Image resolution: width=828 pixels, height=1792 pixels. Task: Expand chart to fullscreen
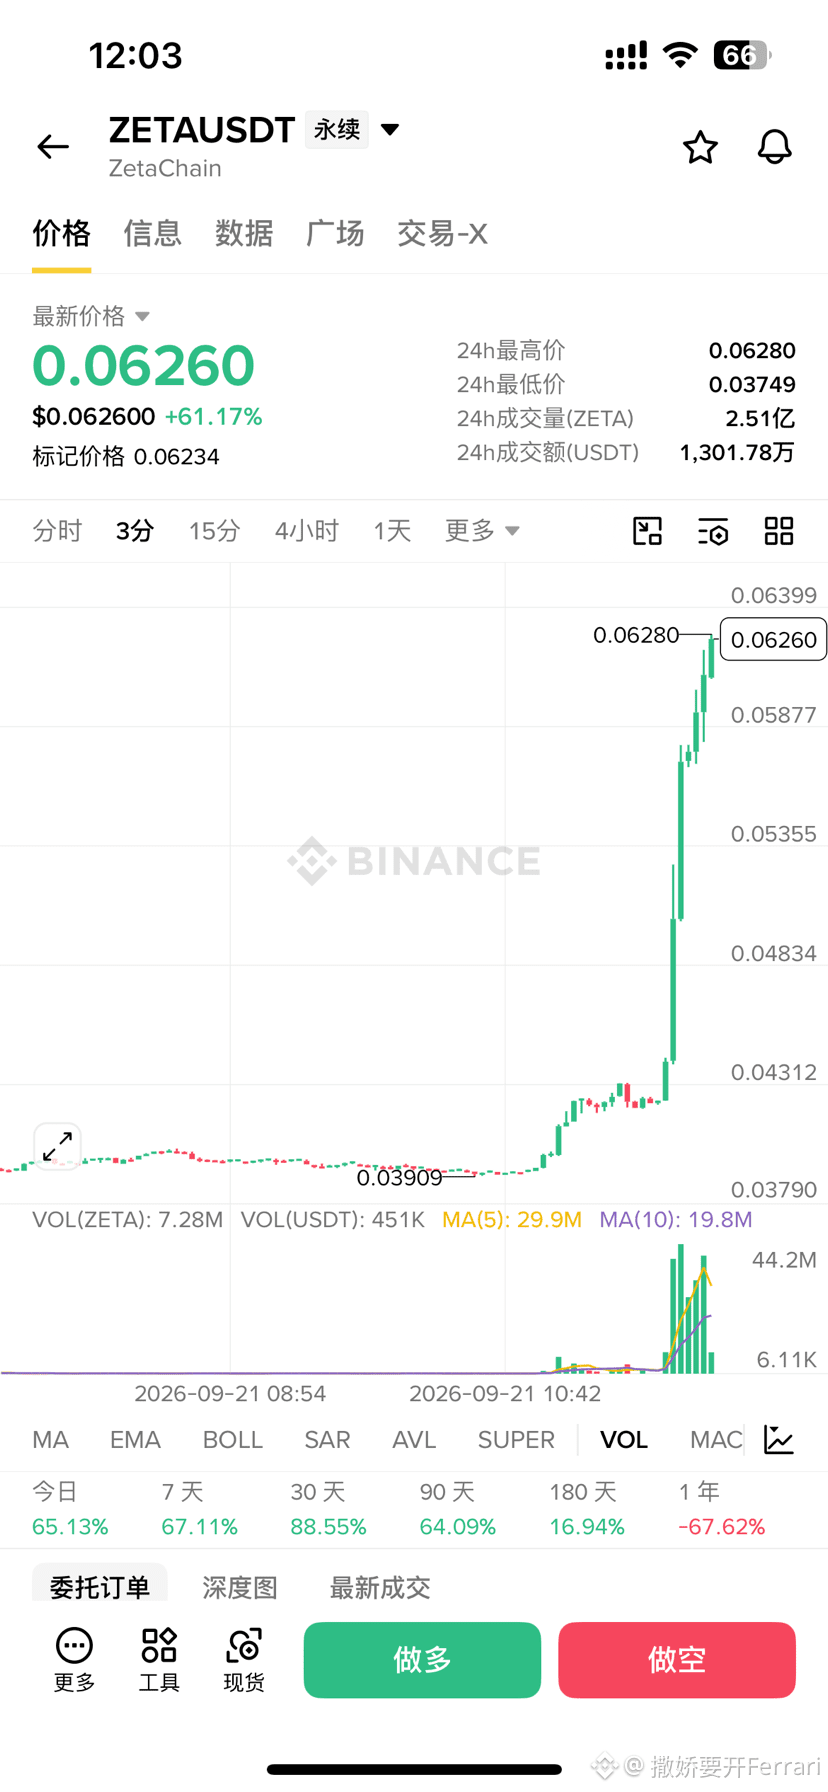tap(57, 1146)
